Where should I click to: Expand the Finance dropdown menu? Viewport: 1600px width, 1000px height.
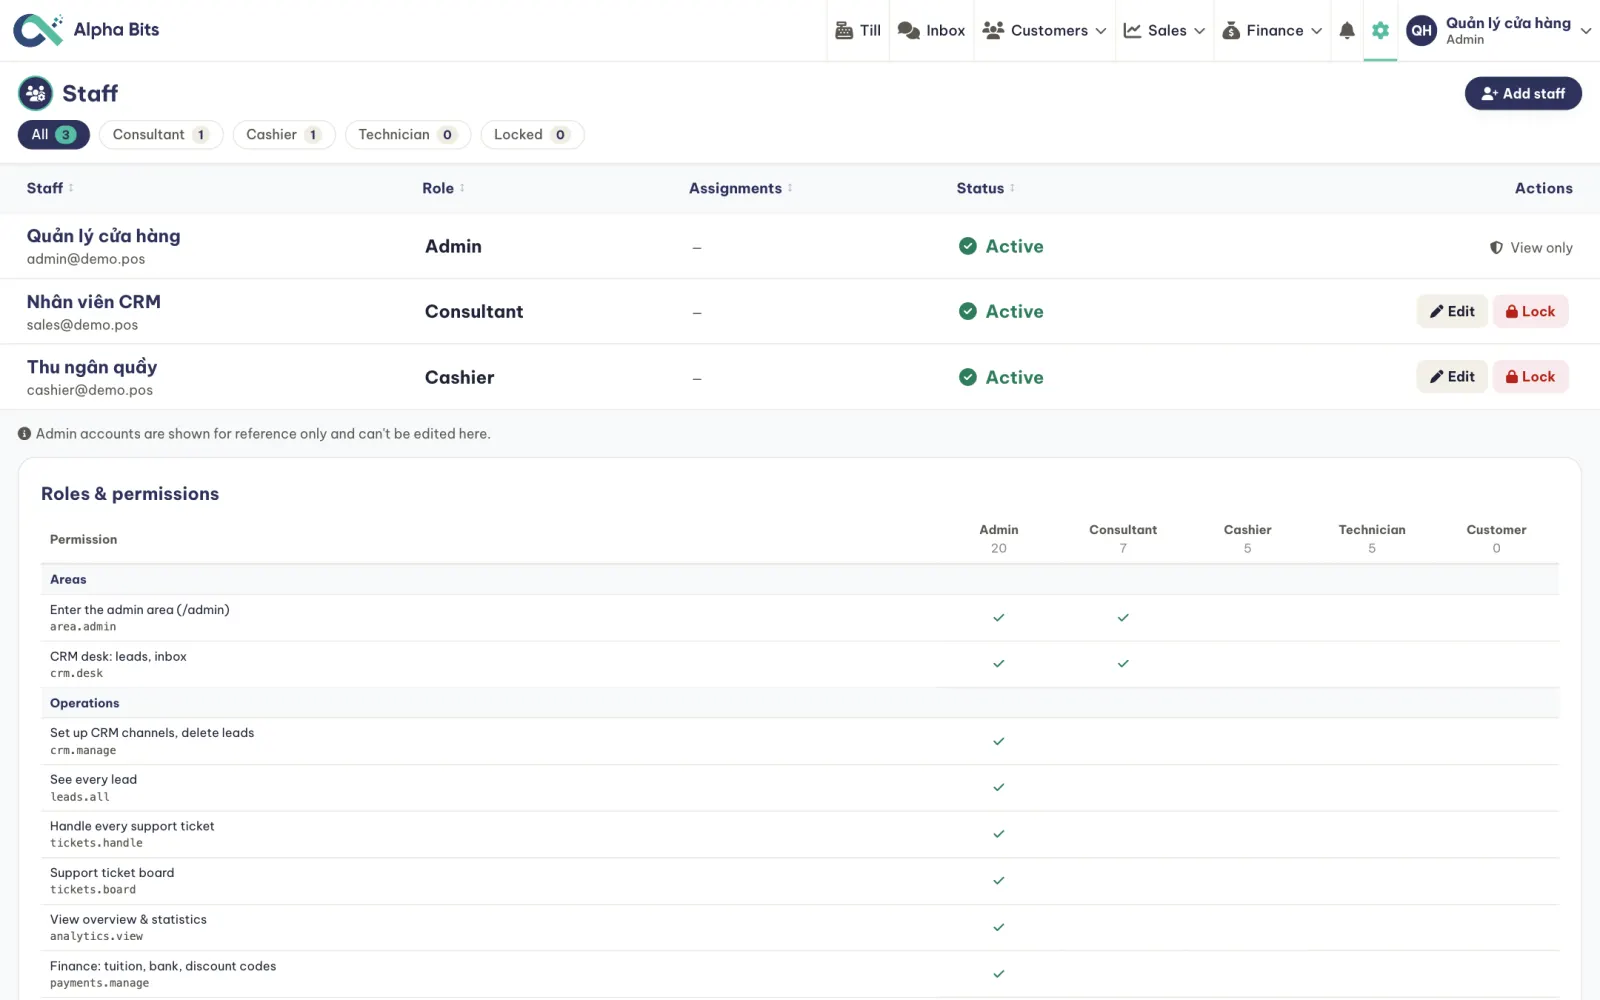pos(1316,31)
